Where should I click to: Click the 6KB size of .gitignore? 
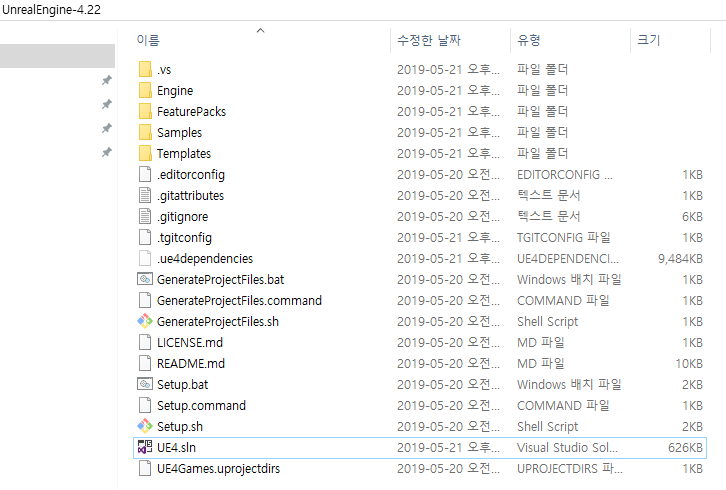692,216
